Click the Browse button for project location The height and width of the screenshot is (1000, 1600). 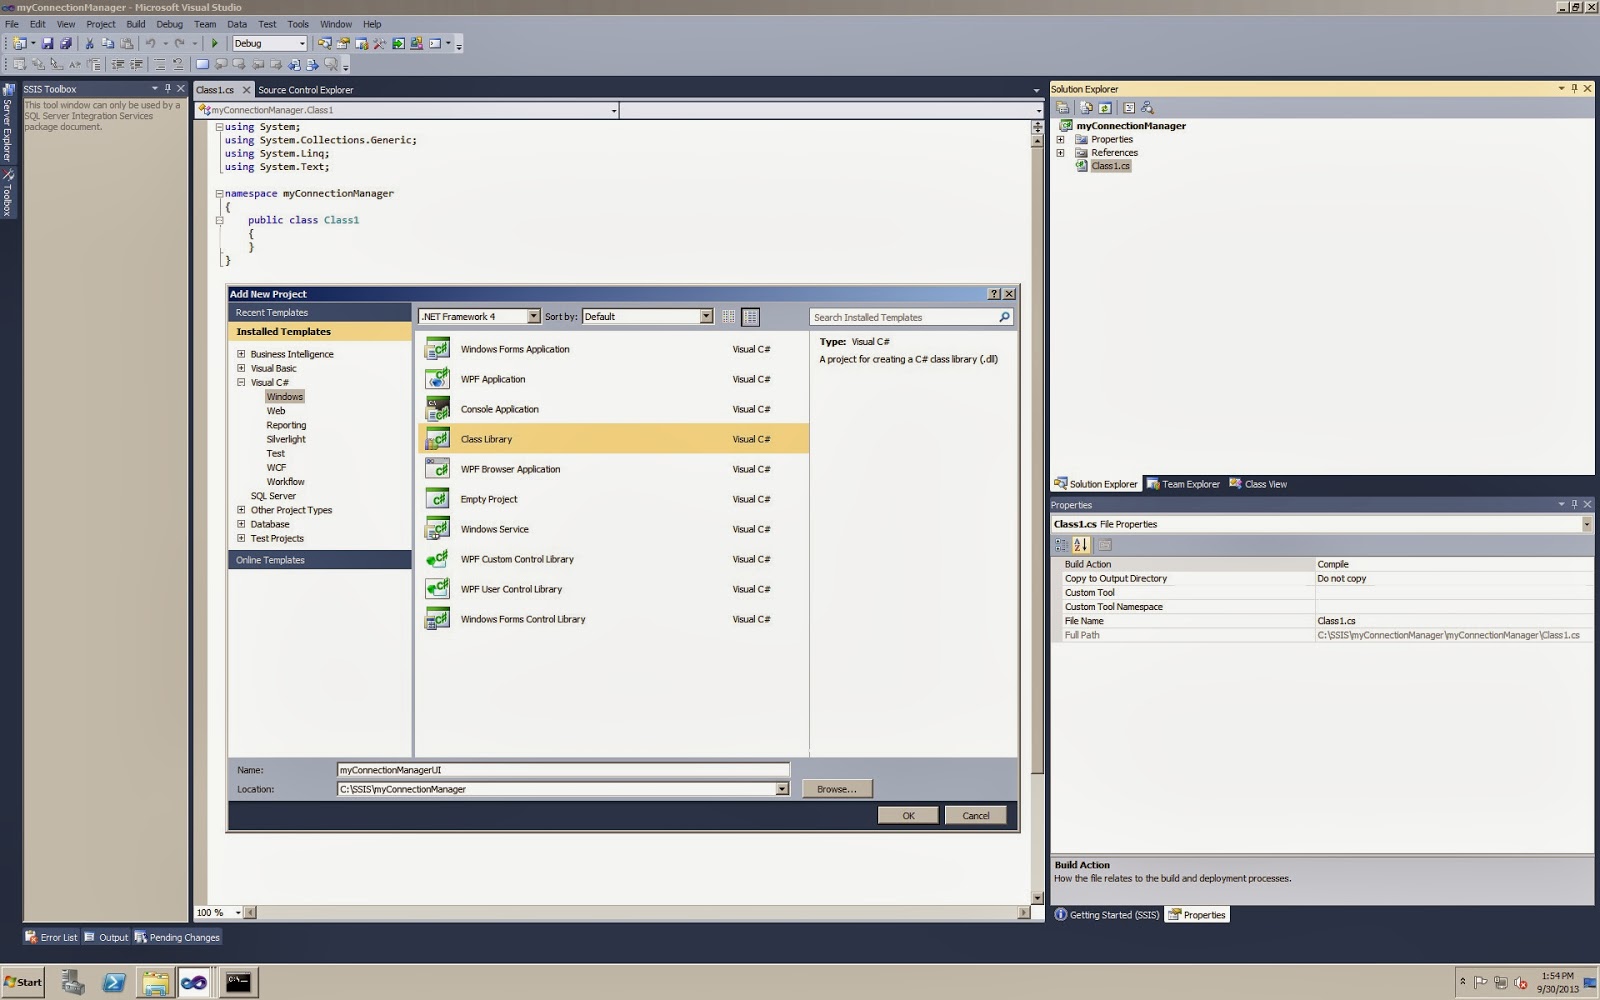[836, 789]
